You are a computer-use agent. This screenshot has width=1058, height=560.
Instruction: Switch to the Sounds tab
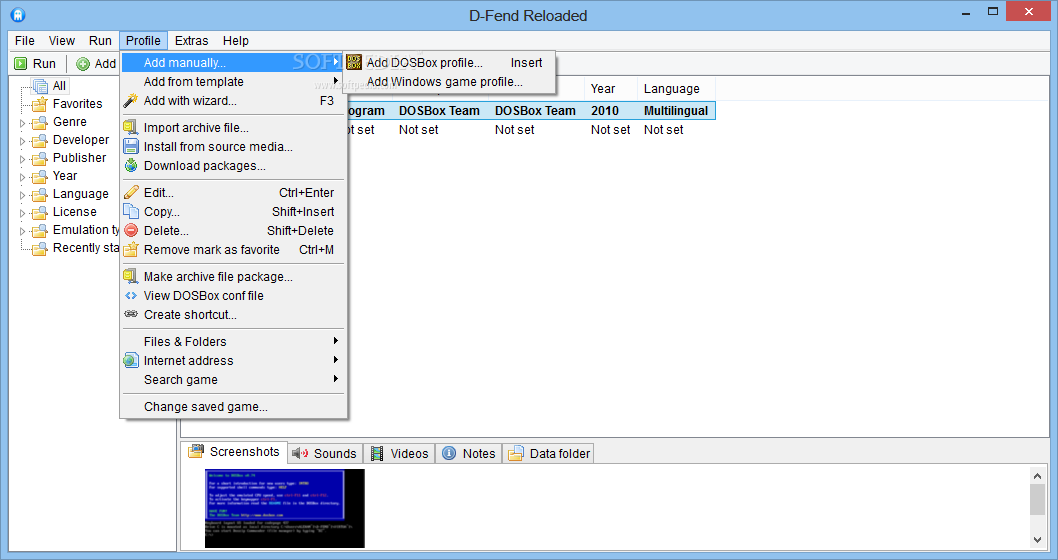(x=325, y=453)
